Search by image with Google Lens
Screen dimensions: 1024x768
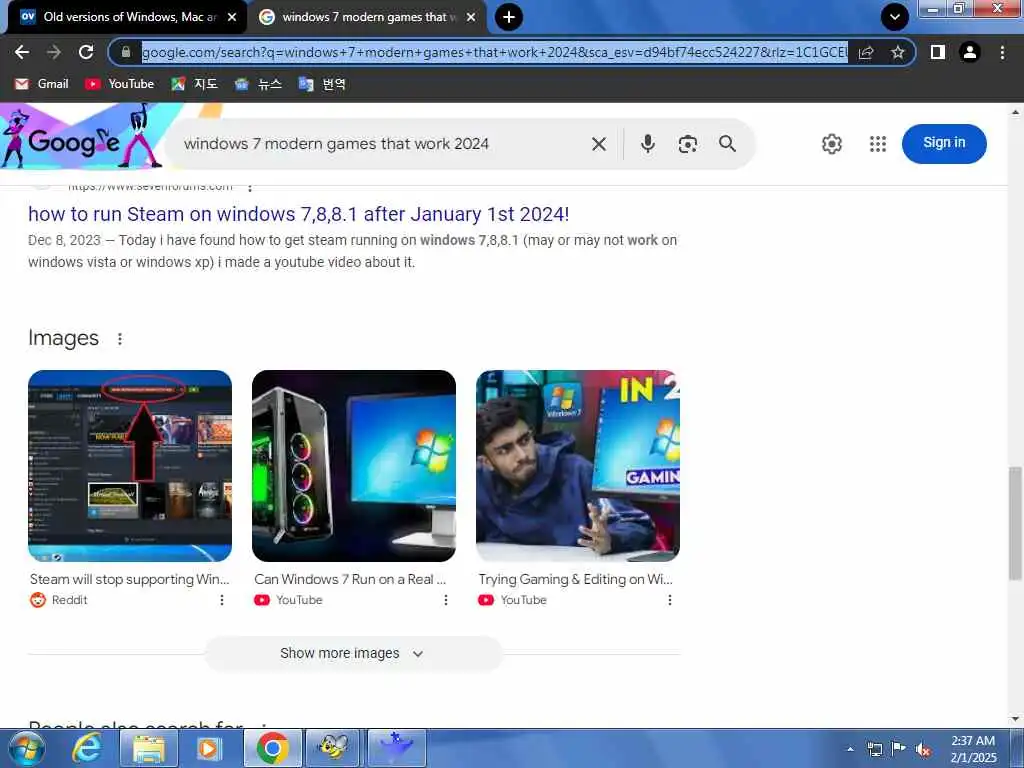688,144
